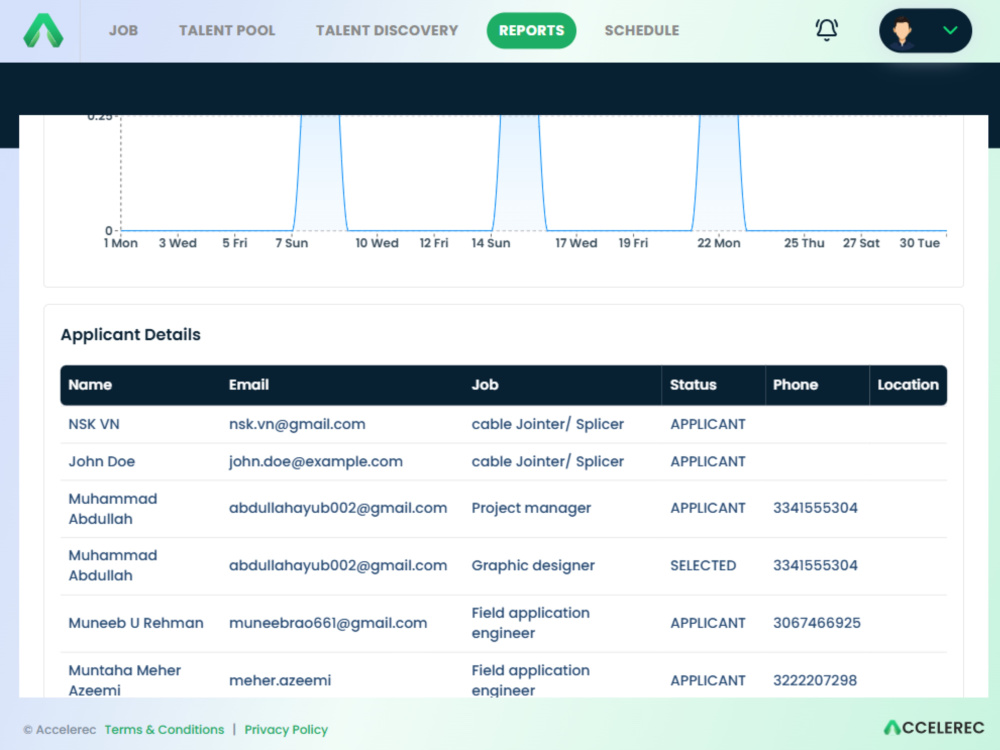This screenshot has width=1000, height=750.
Task: Click the SELECTED status cell
Action: (x=703, y=566)
